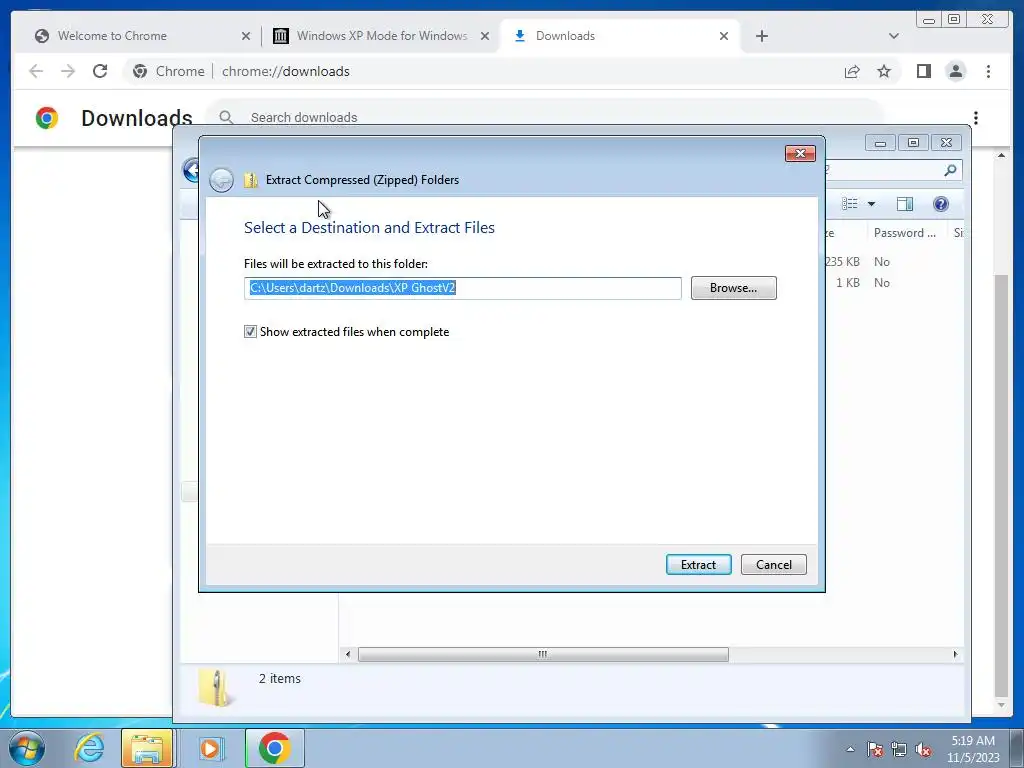Click the Chrome logo on Downloads page
The width and height of the screenshot is (1024, 768).
click(47, 118)
